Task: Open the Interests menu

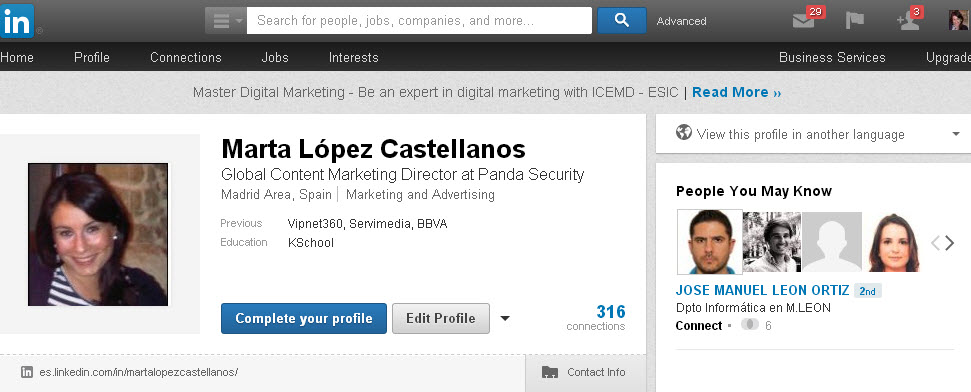Action: (x=354, y=58)
